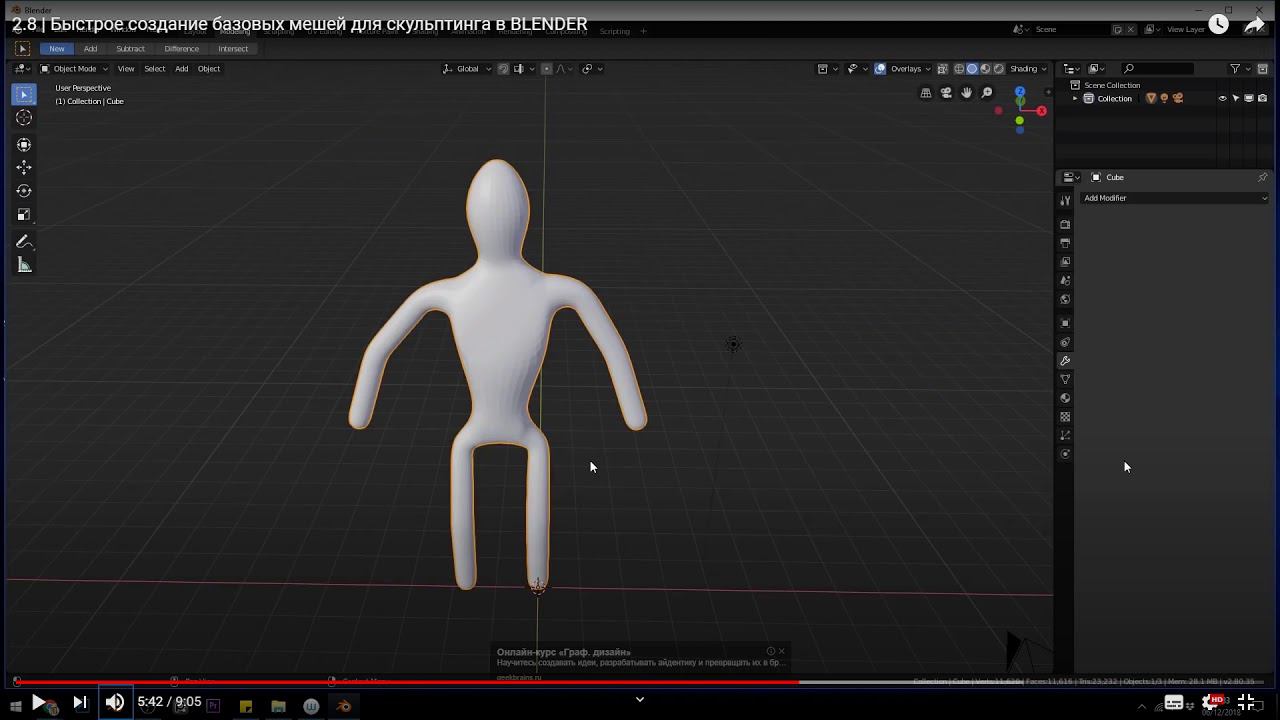Exit fullscreen video mode
The height and width of the screenshot is (720, 1280).
(x=1246, y=702)
